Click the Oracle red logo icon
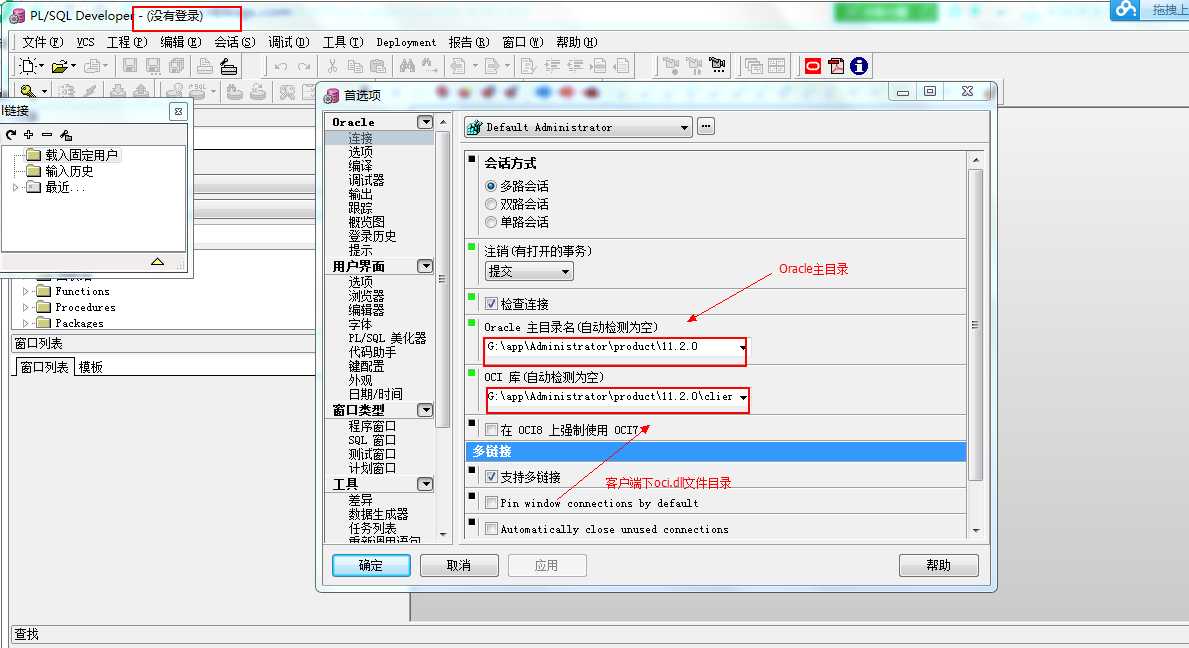Screen dimensions: 1189x648 813,66
